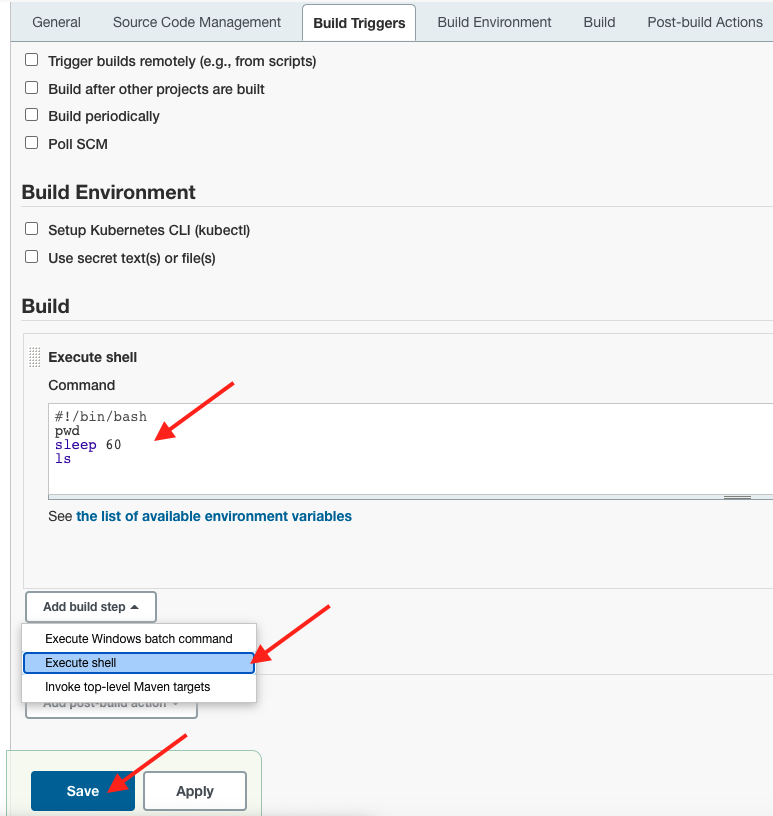Enable Poll SCM checkbox

pos(32,143)
